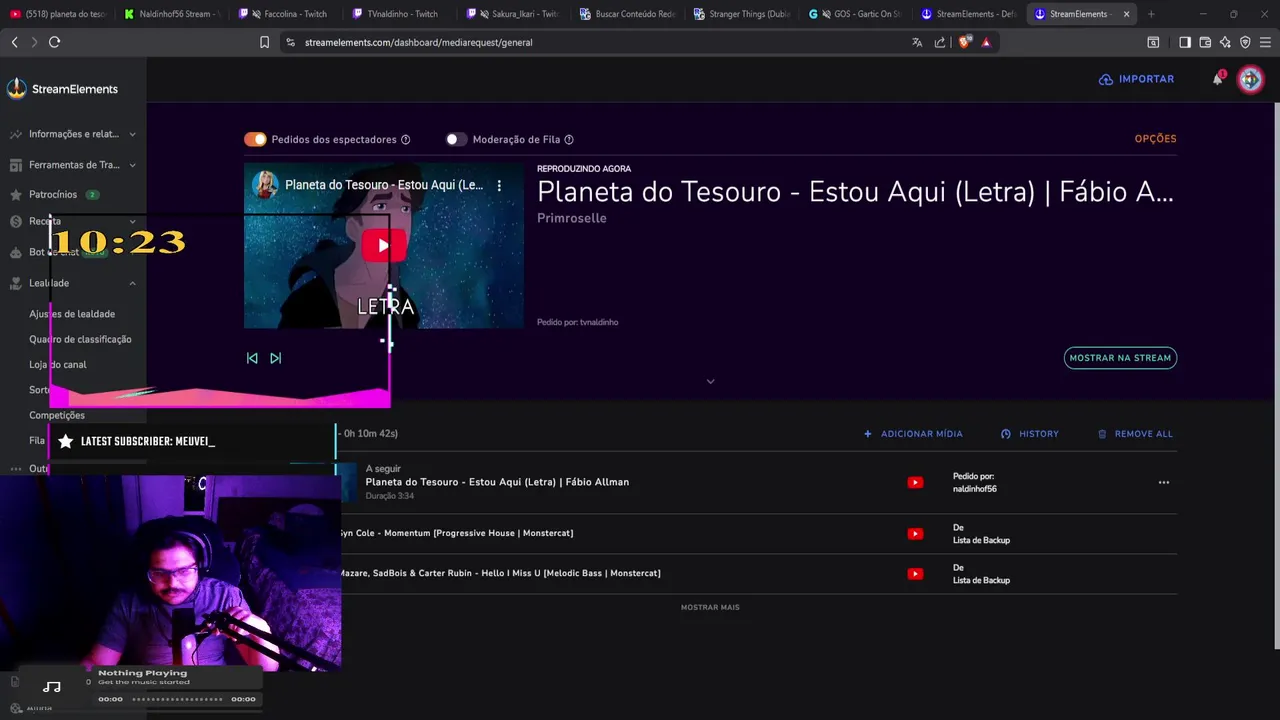Image resolution: width=1280 pixels, height=720 pixels.
Task: Open the notifications bell
Action: coord(1218,79)
